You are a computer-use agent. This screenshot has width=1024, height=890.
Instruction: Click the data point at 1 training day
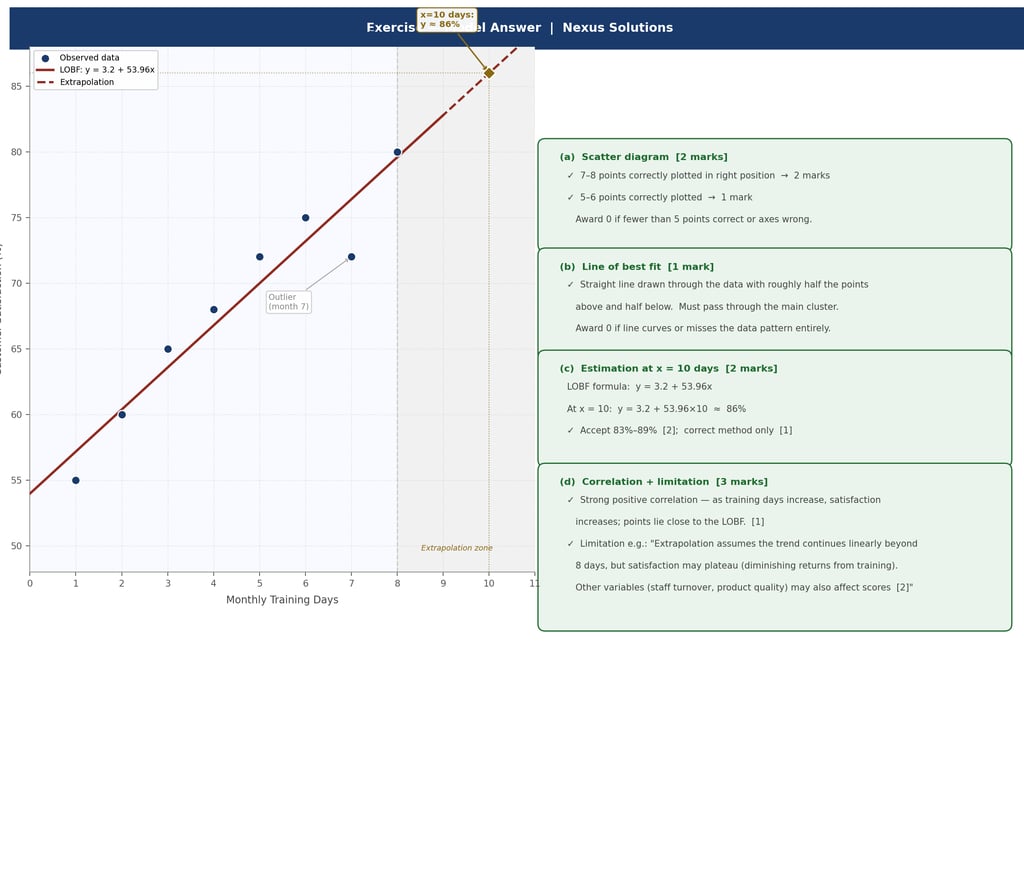point(76,481)
